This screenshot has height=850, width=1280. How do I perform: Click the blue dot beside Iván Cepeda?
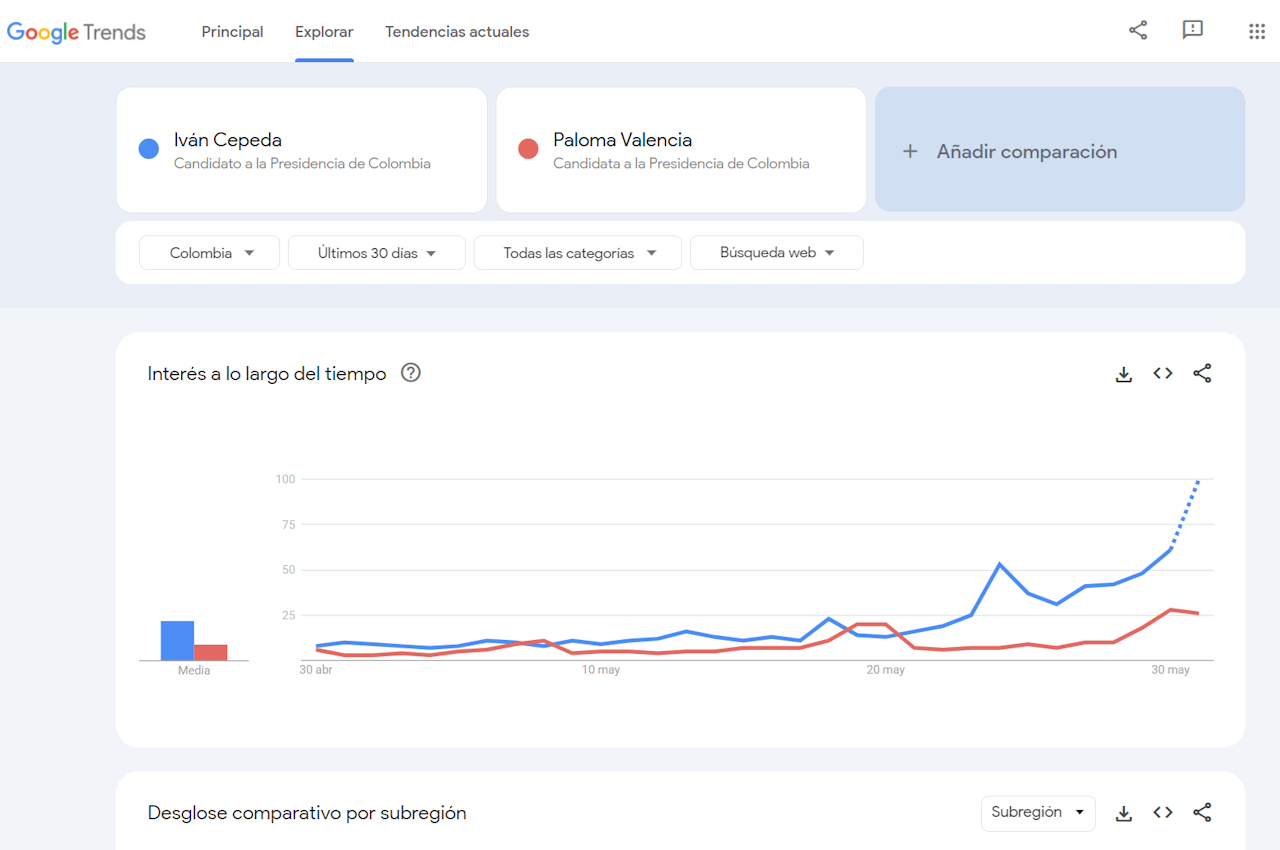click(x=149, y=150)
